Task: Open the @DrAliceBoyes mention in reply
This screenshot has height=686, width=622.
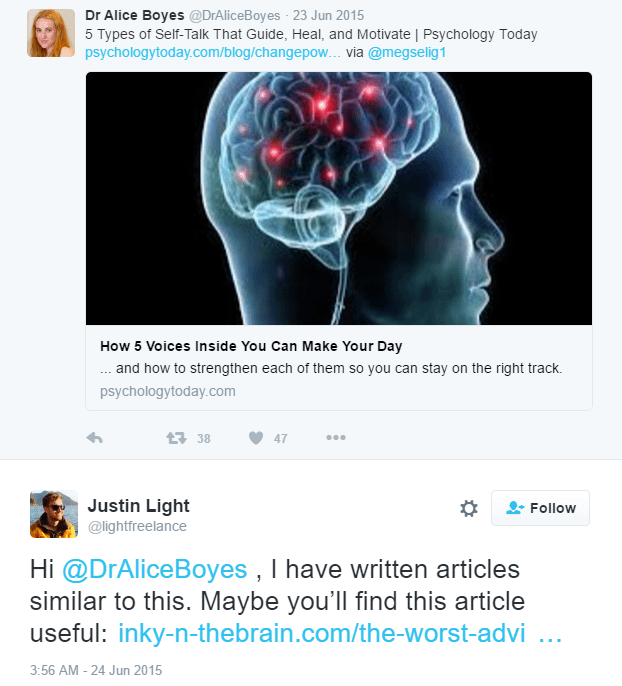Action: pyautogui.click(x=154, y=569)
